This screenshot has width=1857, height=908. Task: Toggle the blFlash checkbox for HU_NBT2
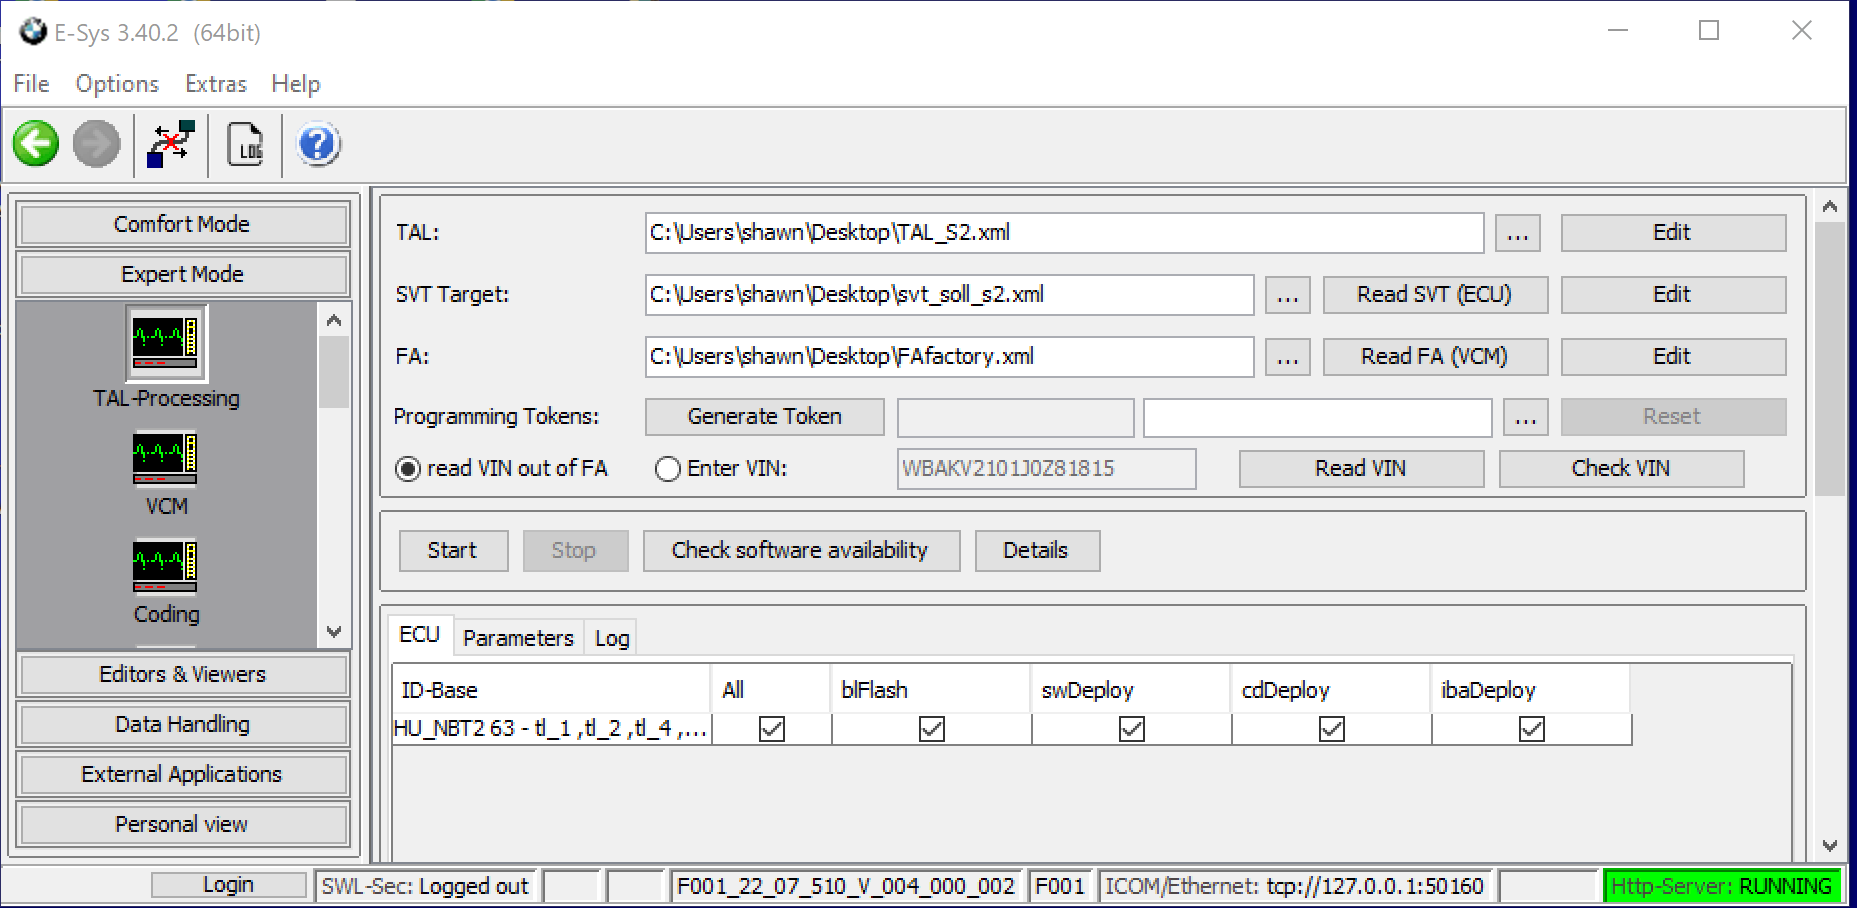(x=932, y=729)
